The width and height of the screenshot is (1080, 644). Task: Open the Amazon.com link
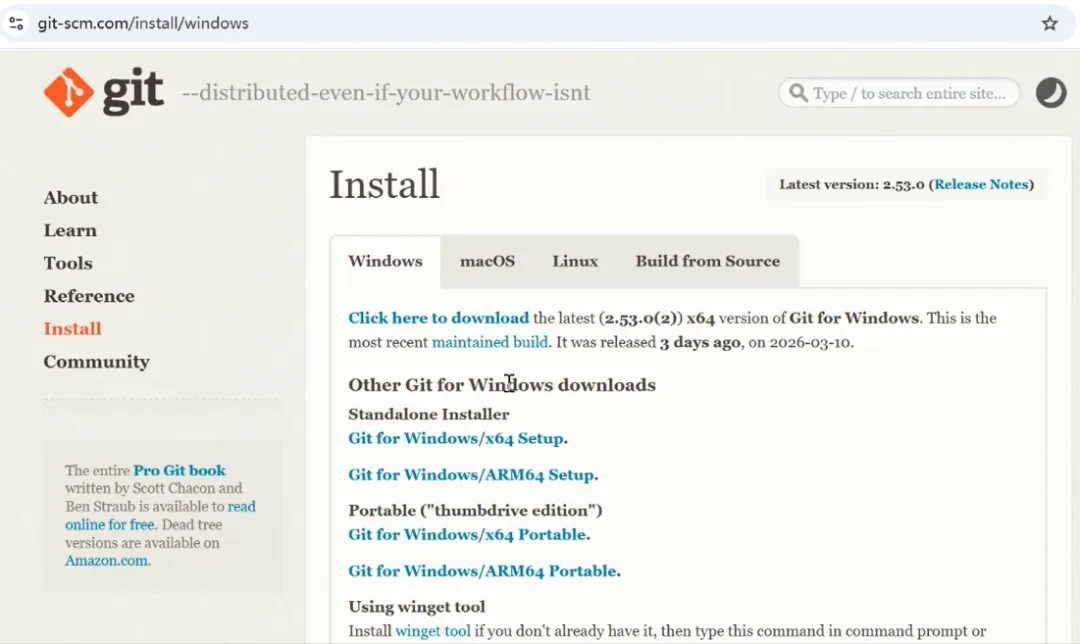click(x=107, y=561)
